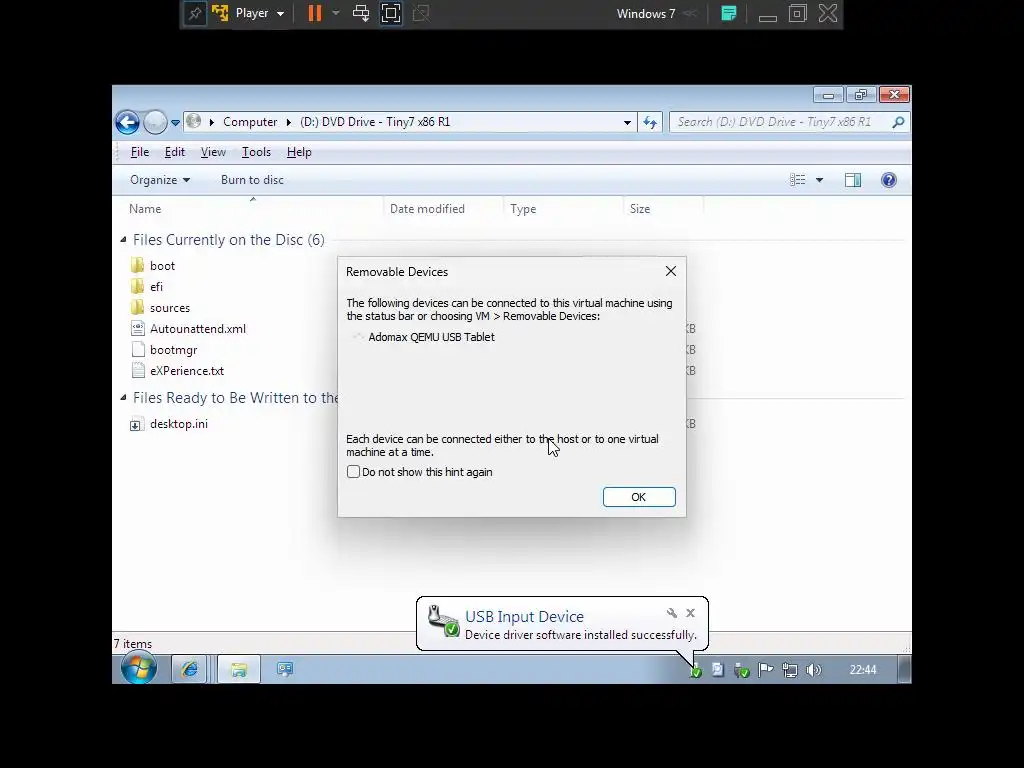
Task: Click the search magnifier icon
Action: point(899,122)
